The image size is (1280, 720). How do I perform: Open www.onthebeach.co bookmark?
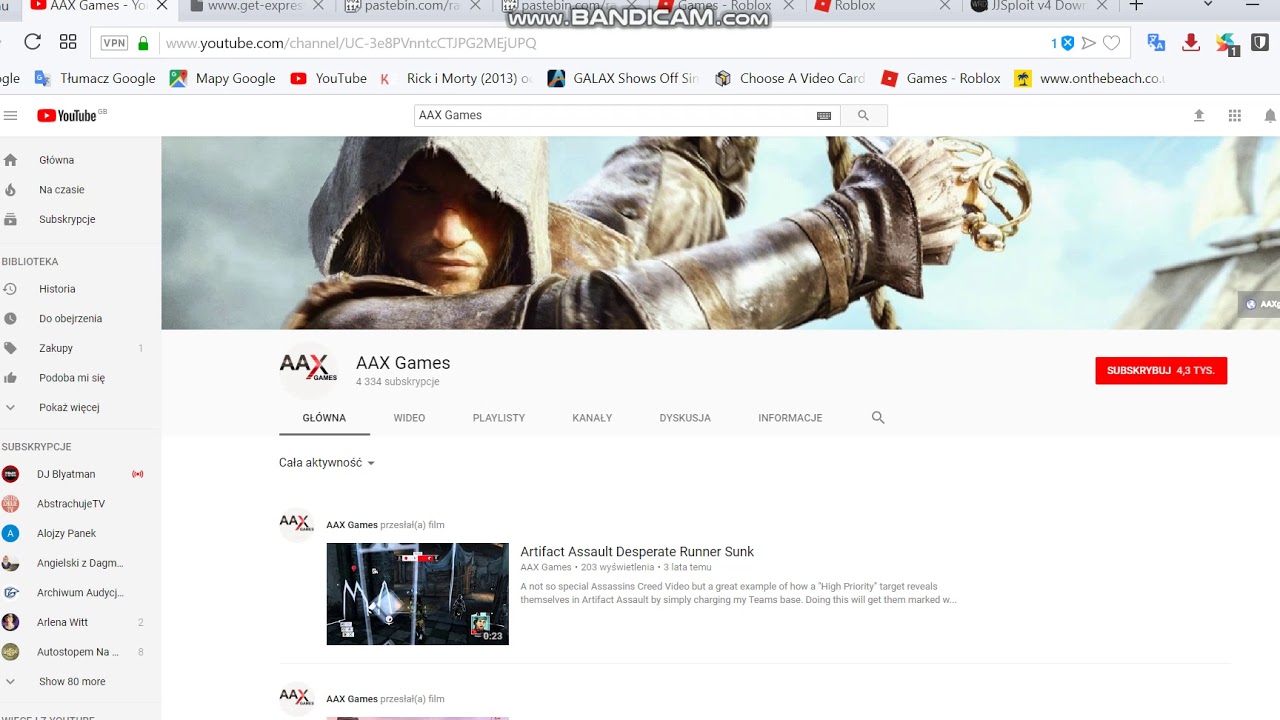click(x=1090, y=78)
